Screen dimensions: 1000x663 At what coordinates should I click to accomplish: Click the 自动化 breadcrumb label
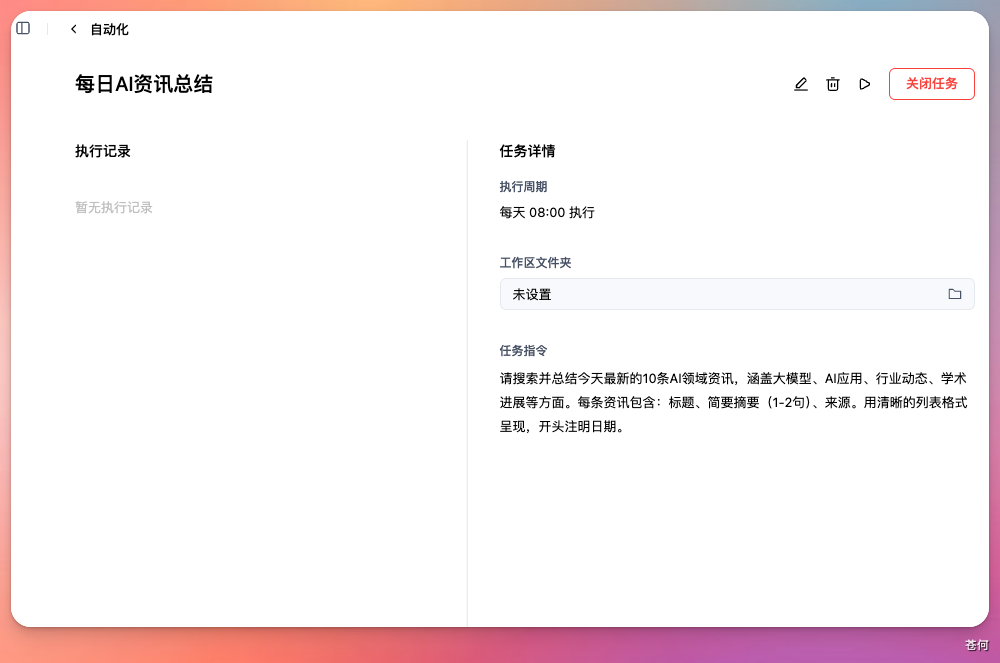(x=109, y=29)
